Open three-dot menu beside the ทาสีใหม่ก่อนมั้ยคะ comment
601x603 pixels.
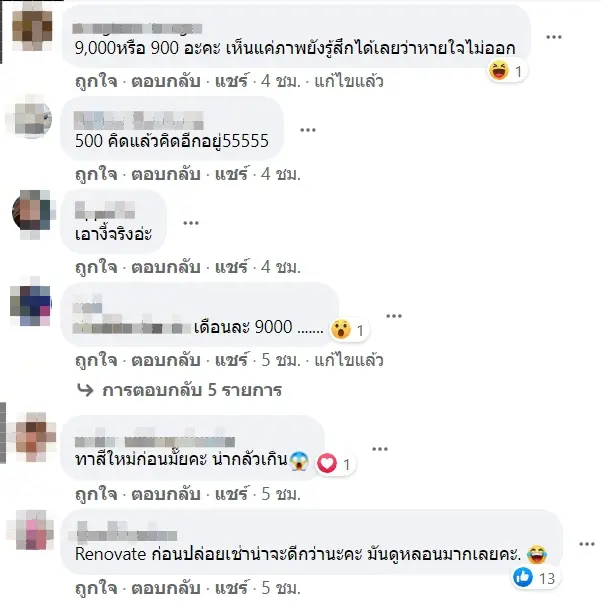[380, 449]
